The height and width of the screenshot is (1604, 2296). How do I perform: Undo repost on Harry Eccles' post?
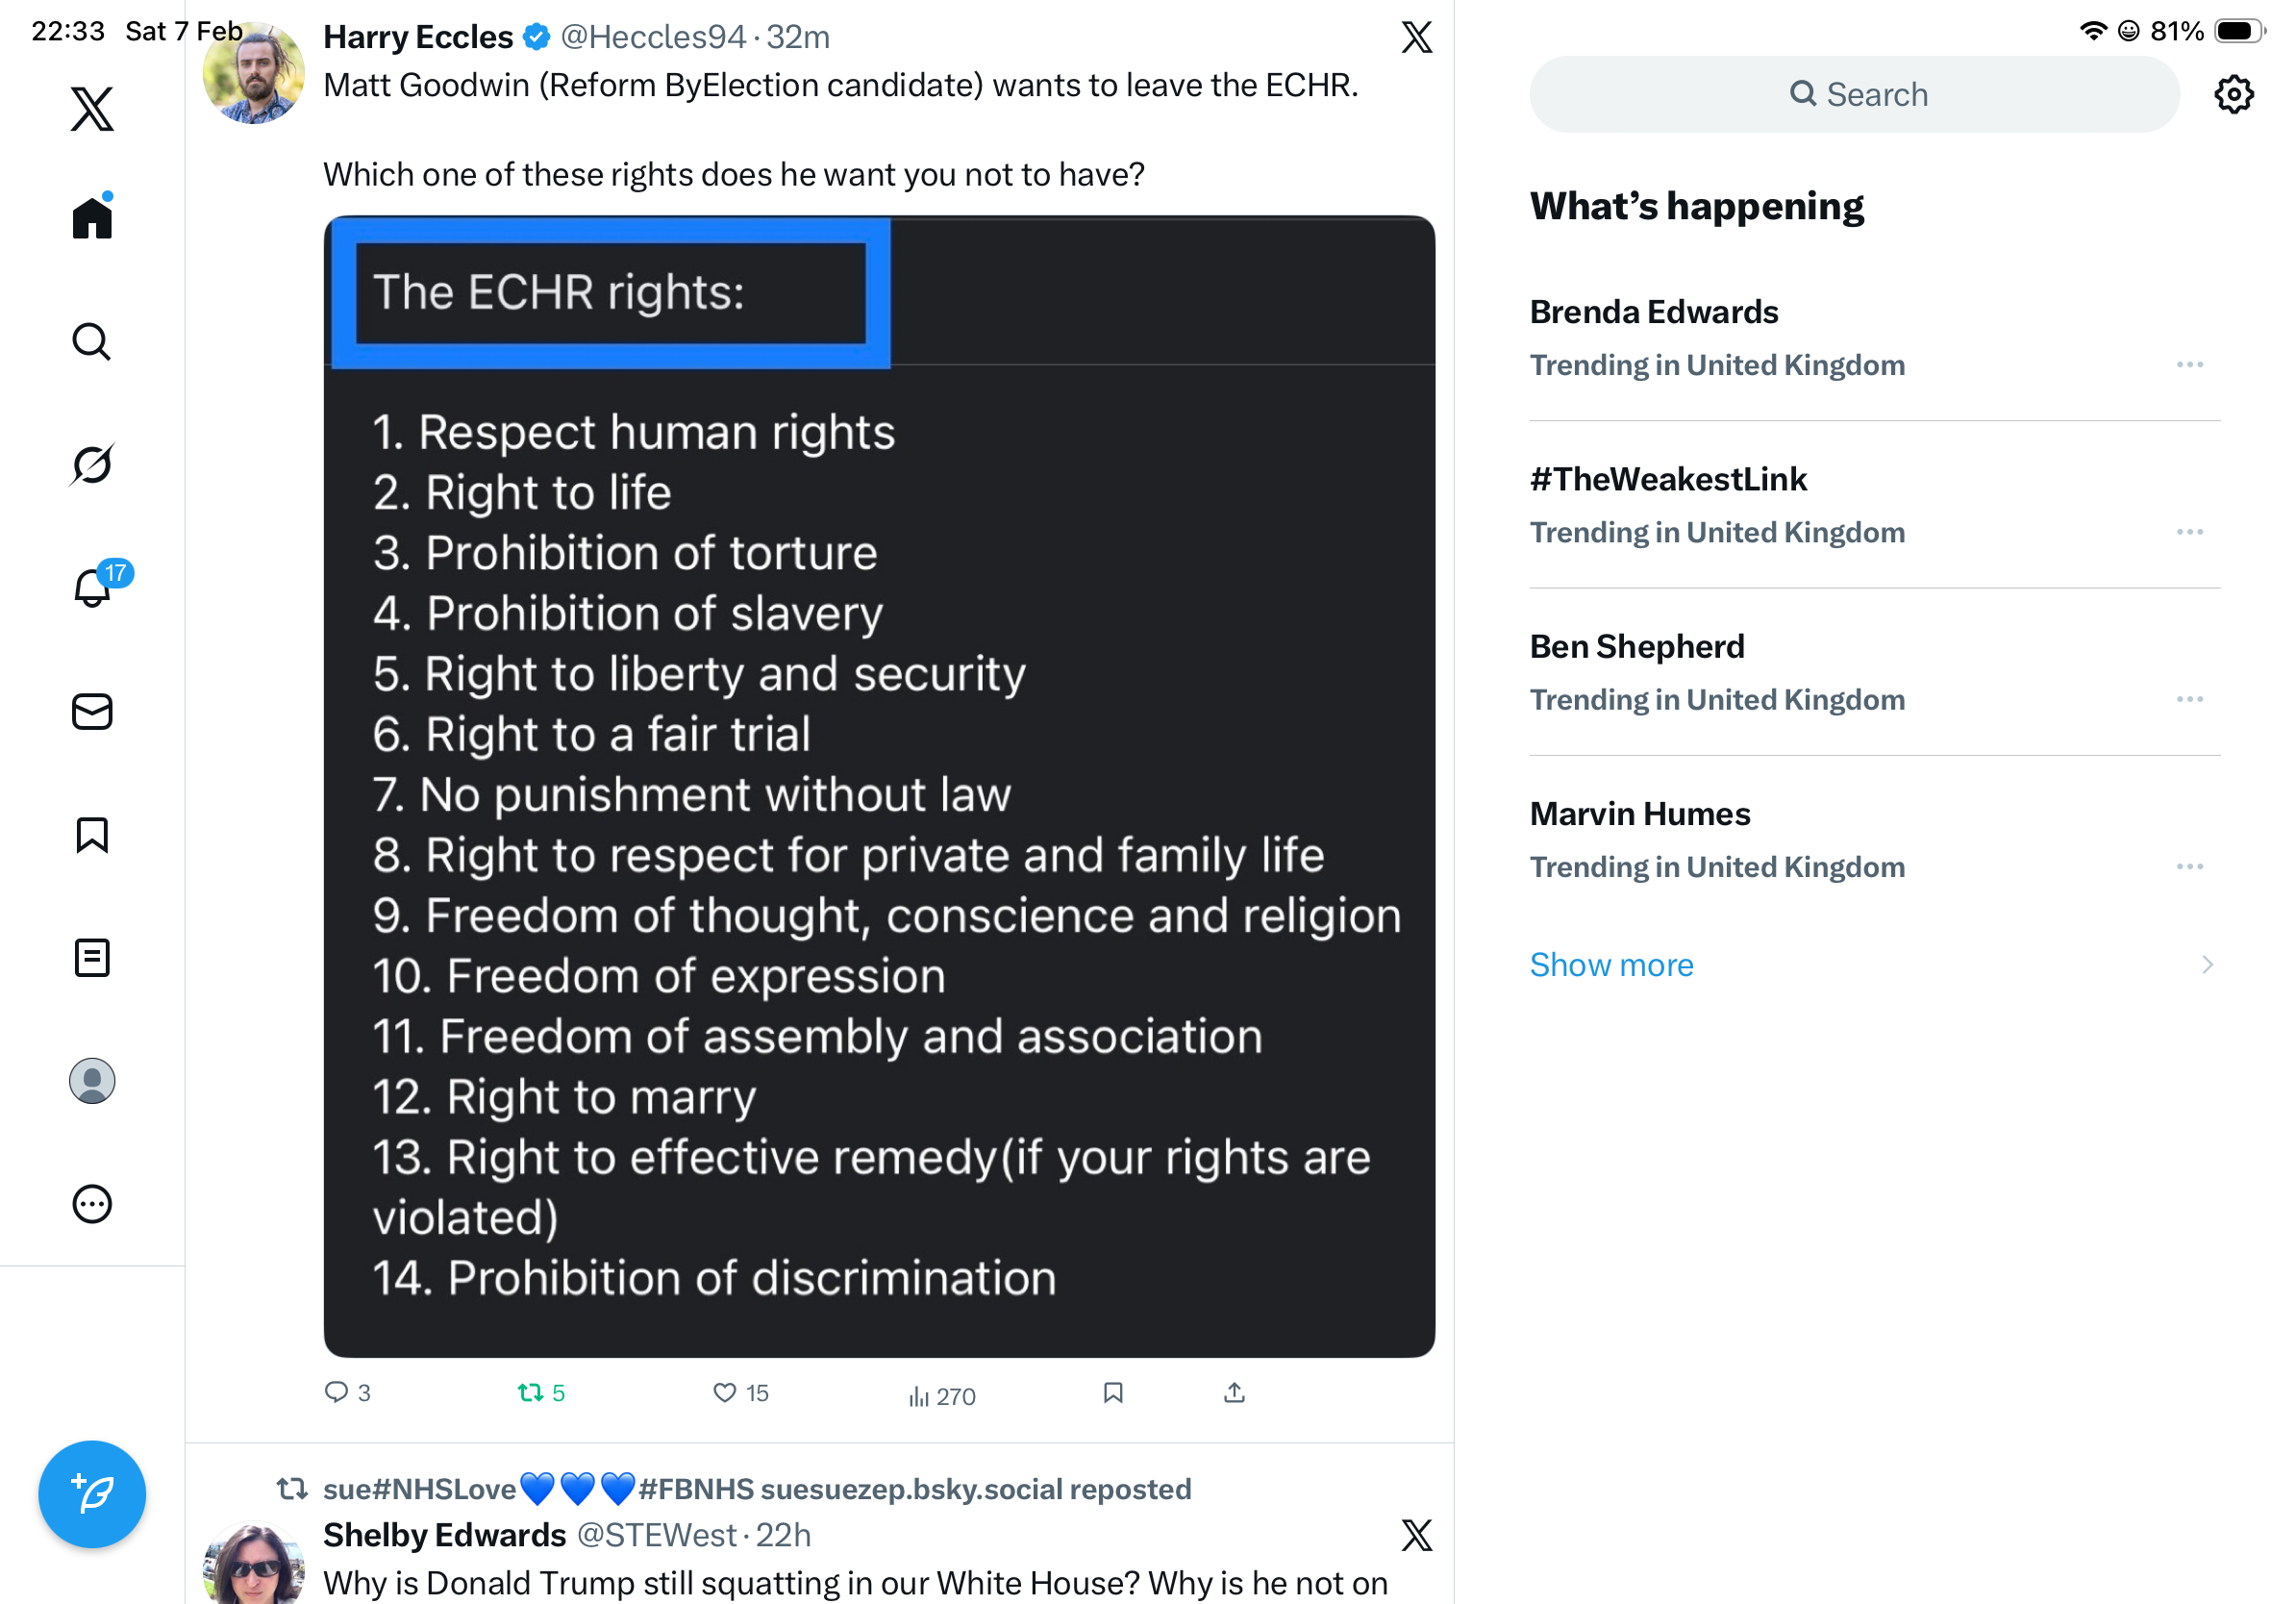531,1392
